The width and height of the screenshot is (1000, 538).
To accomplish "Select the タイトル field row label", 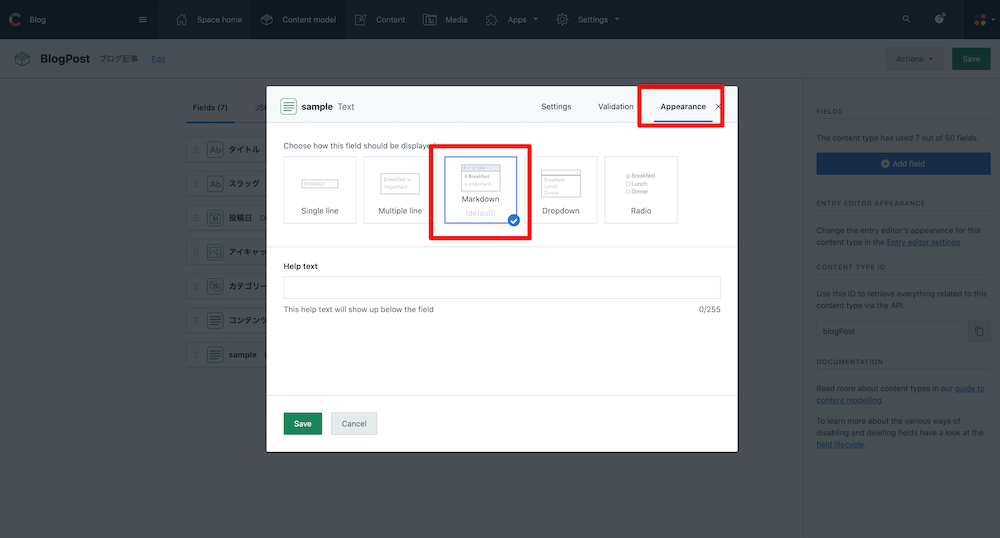I will (244, 150).
